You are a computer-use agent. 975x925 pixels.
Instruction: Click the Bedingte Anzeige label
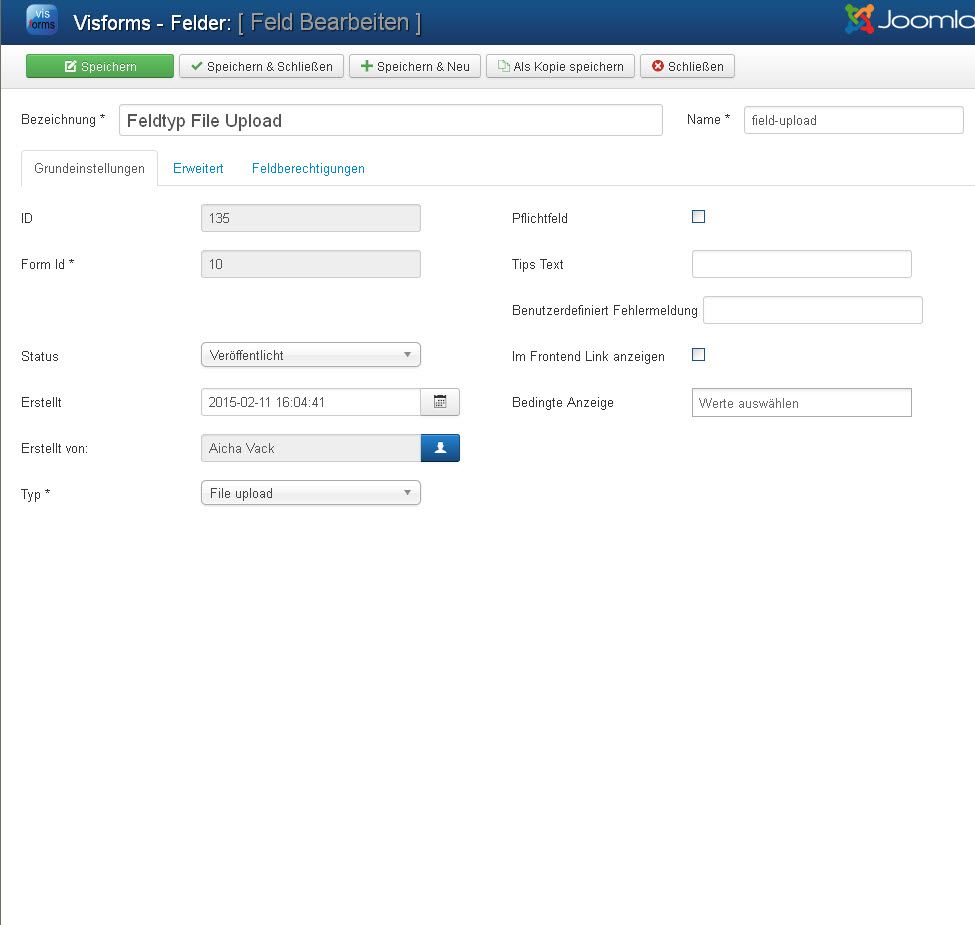click(563, 402)
